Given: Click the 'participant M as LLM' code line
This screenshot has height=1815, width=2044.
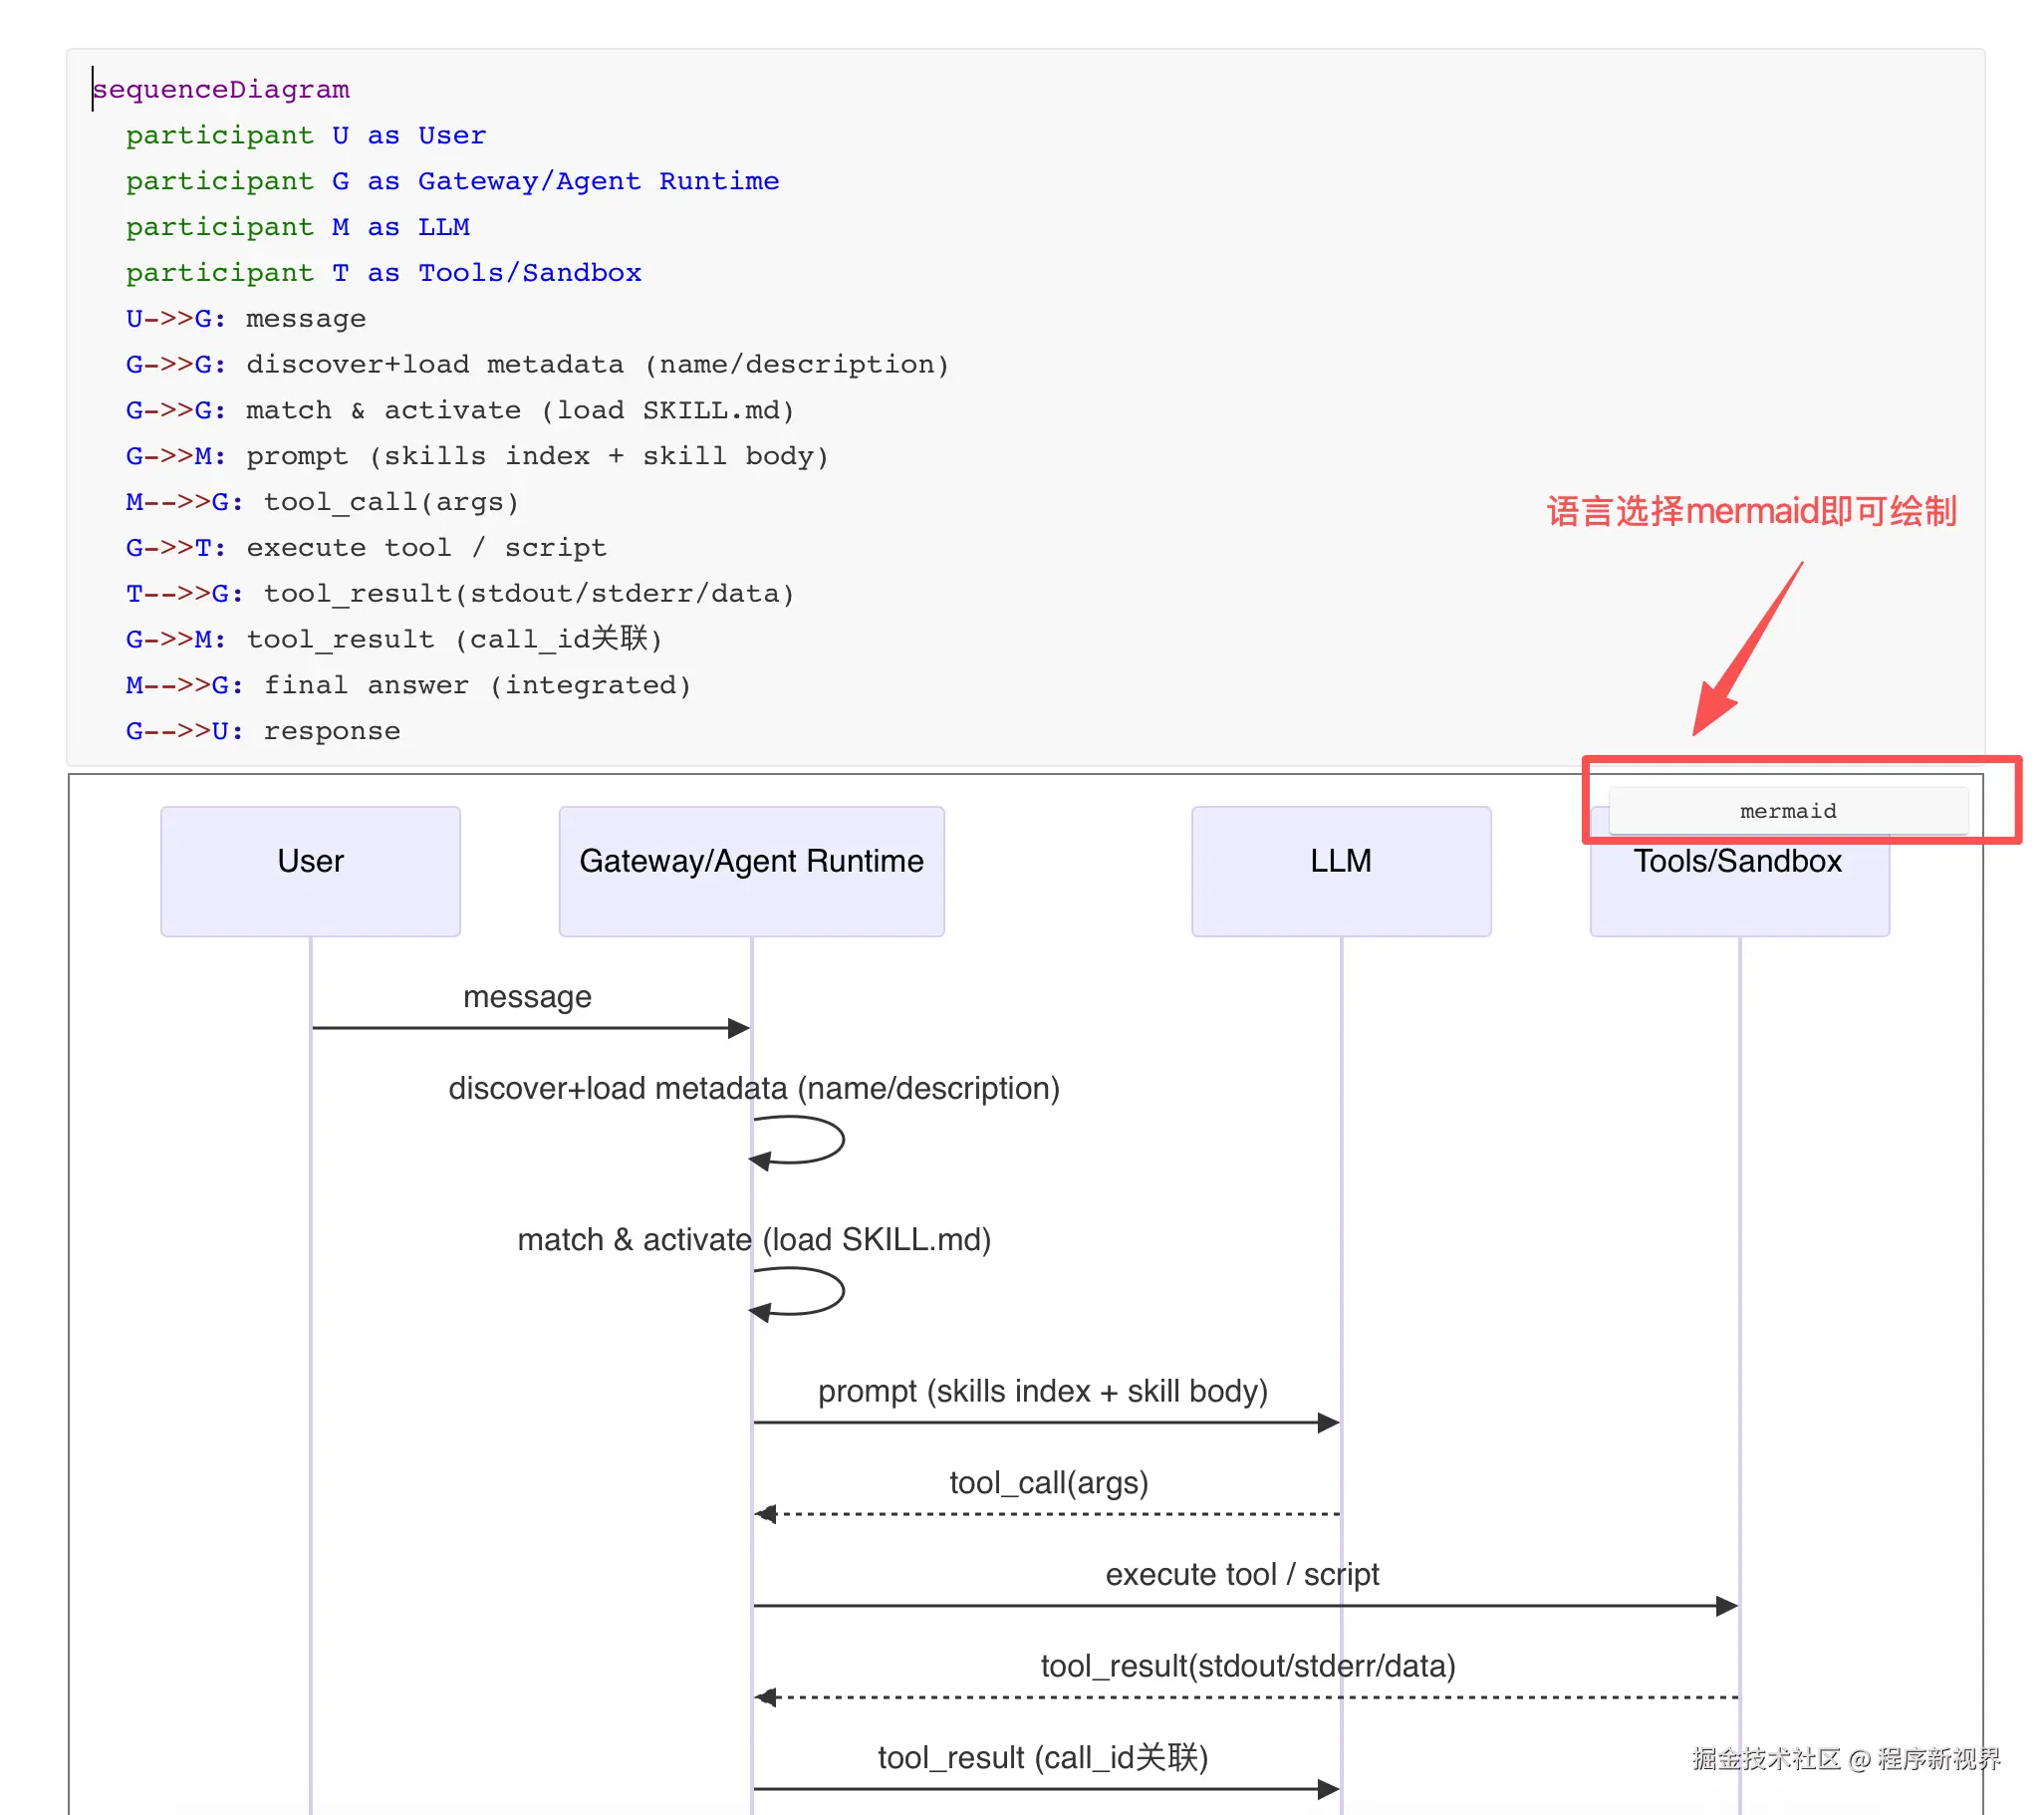Looking at the screenshot, I should pyautogui.click(x=297, y=227).
